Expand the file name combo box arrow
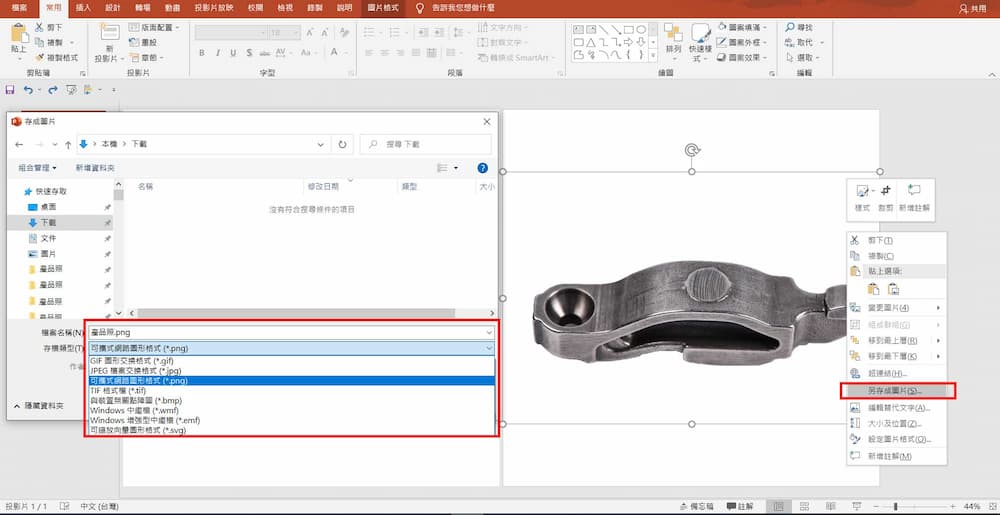The height and width of the screenshot is (515, 1000). [488, 332]
